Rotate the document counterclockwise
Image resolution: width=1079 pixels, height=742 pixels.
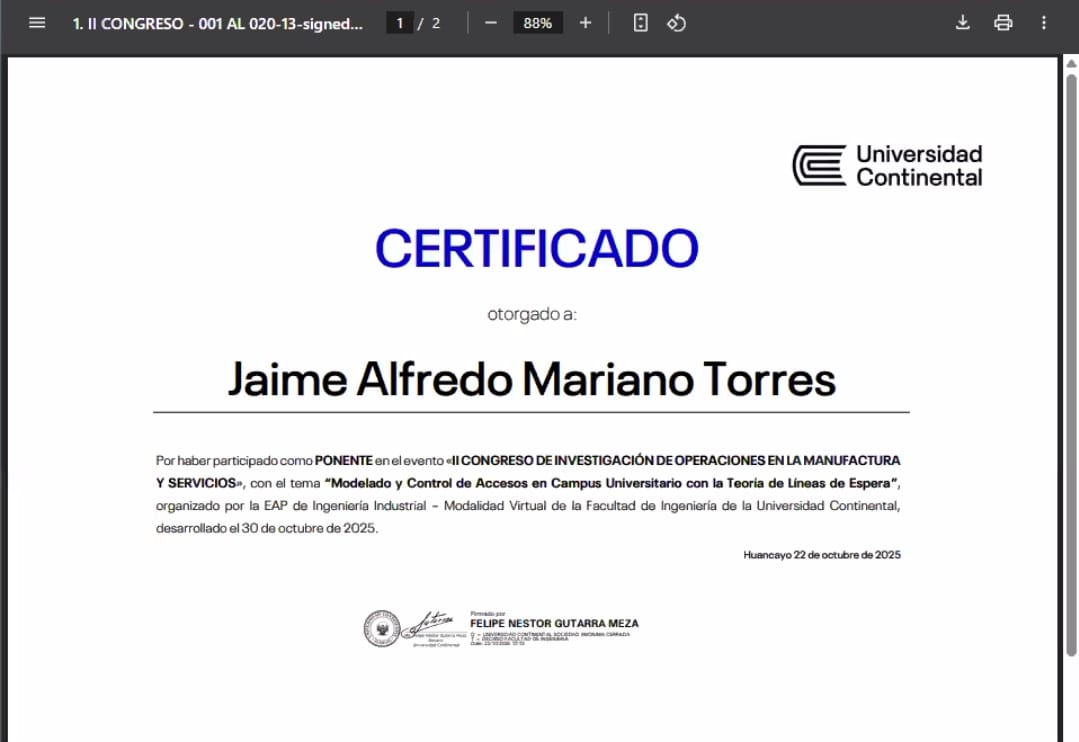pos(676,23)
